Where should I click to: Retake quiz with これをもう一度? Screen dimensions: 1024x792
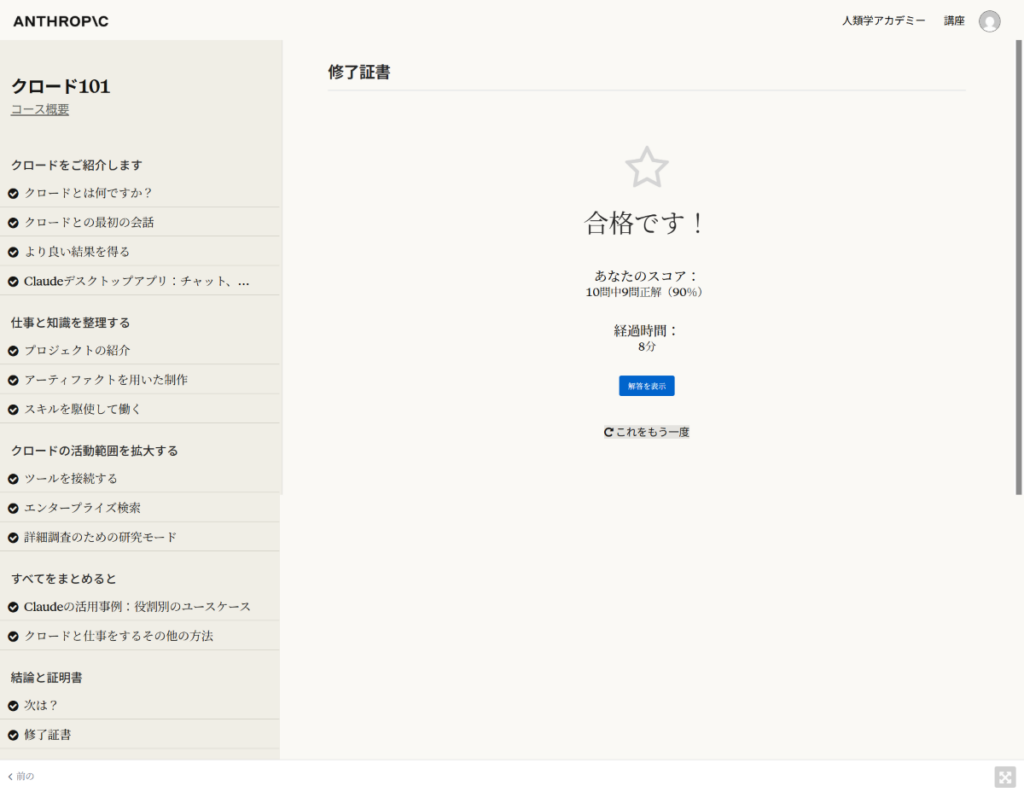(647, 432)
